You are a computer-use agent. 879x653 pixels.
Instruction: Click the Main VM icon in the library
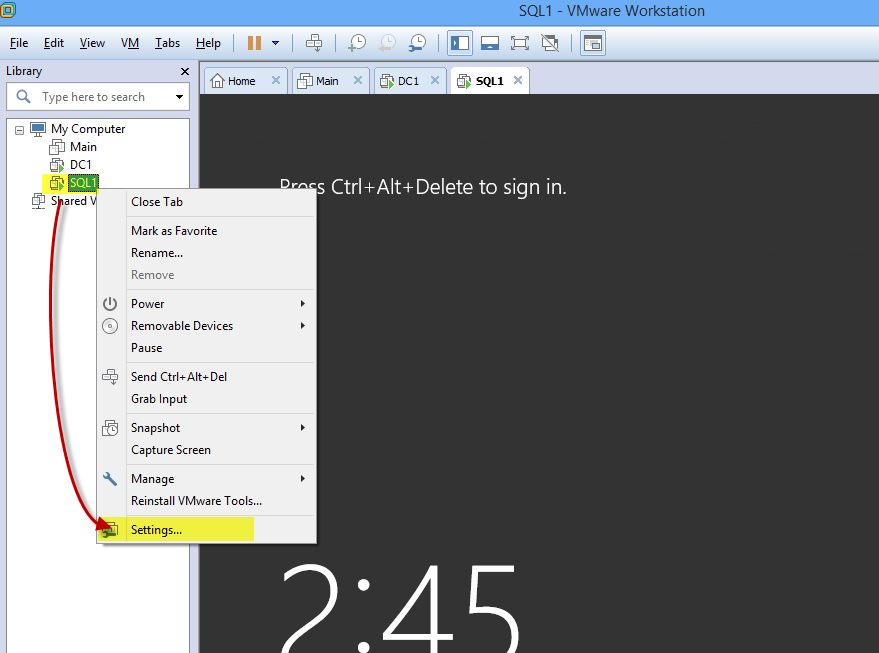point(57,147)
